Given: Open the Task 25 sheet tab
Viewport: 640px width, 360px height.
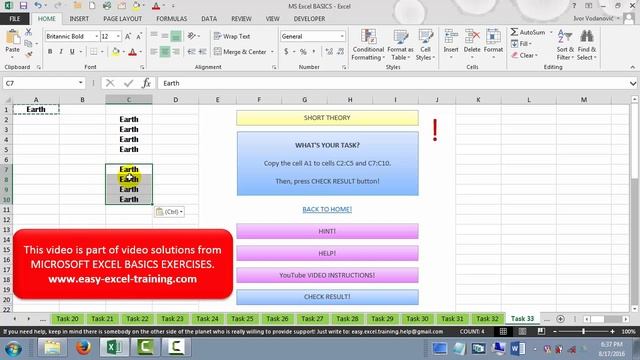Looking at the screenshot, I should pyautogui.click(x=242, y=319).
